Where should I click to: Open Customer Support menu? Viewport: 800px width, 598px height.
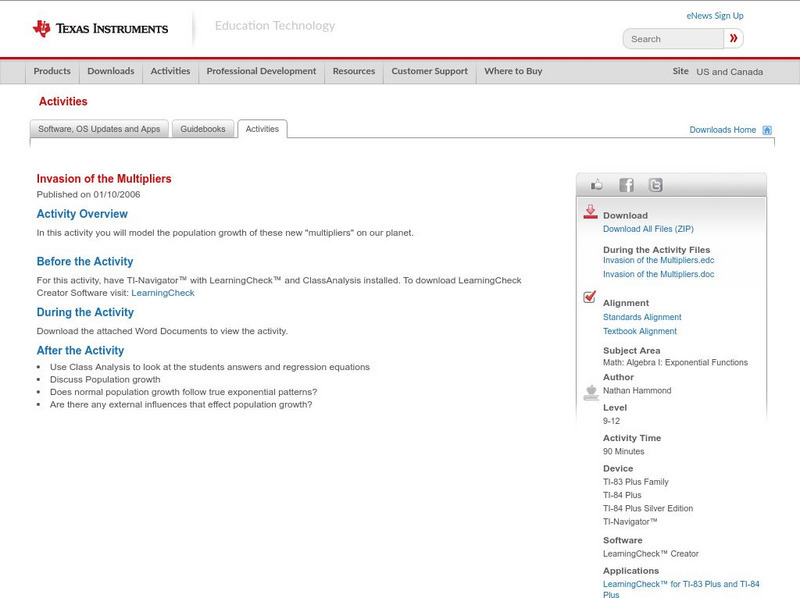[430, 71]
